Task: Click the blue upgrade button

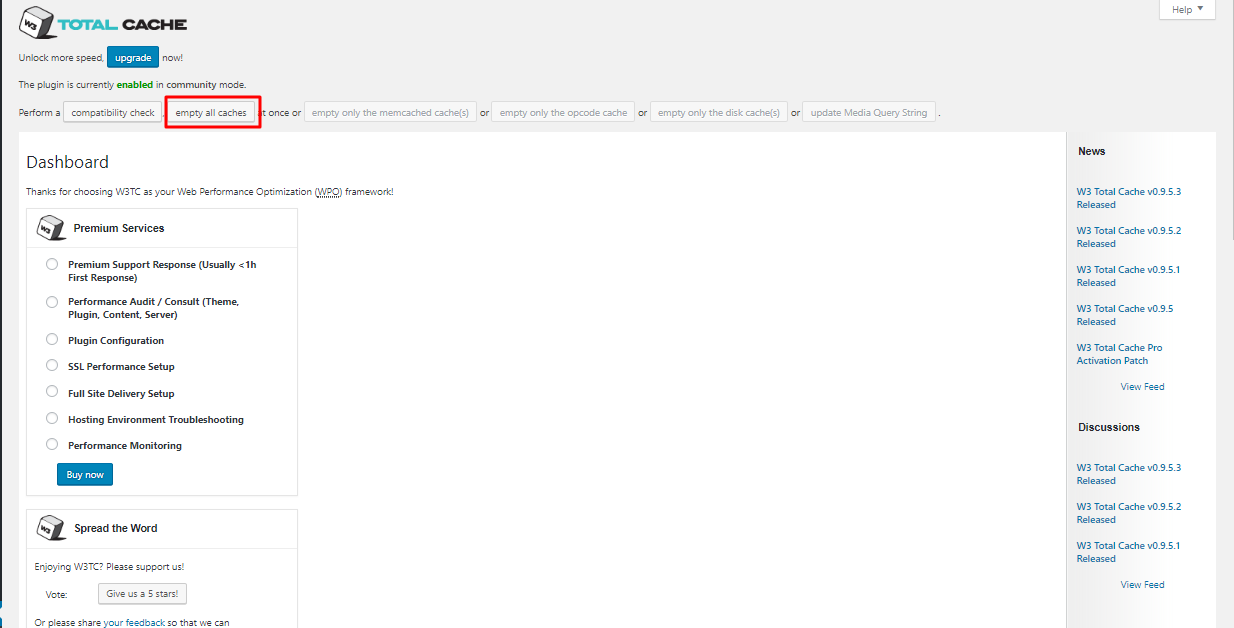Action: pos(133,58)
